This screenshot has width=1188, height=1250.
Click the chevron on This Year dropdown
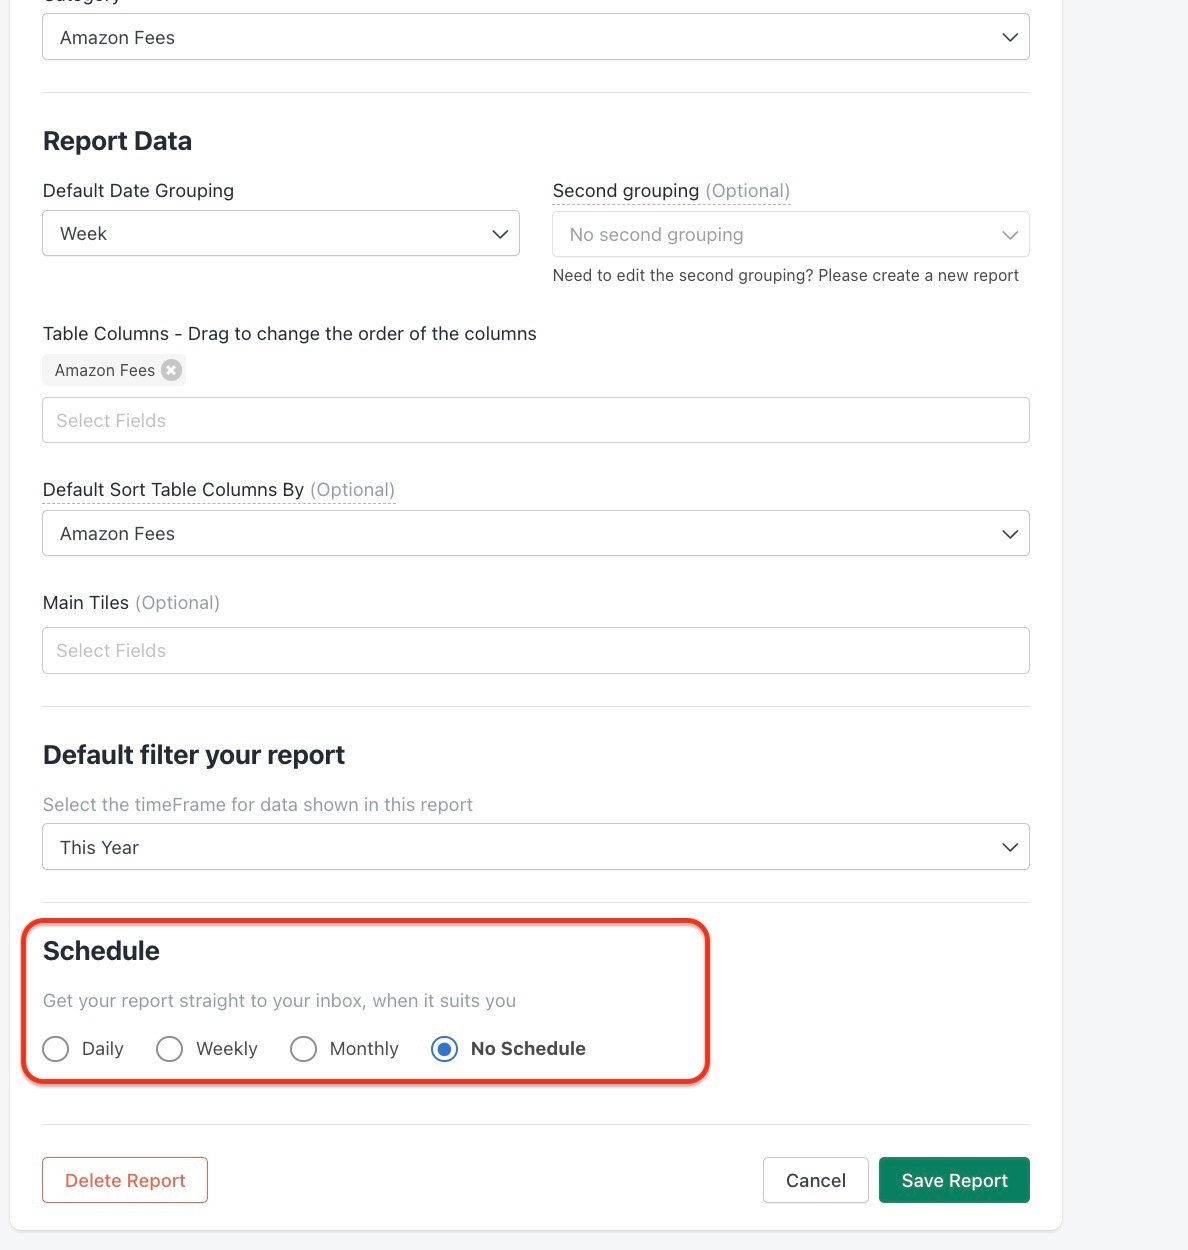pyautogui.click(x=1010, y=847)
